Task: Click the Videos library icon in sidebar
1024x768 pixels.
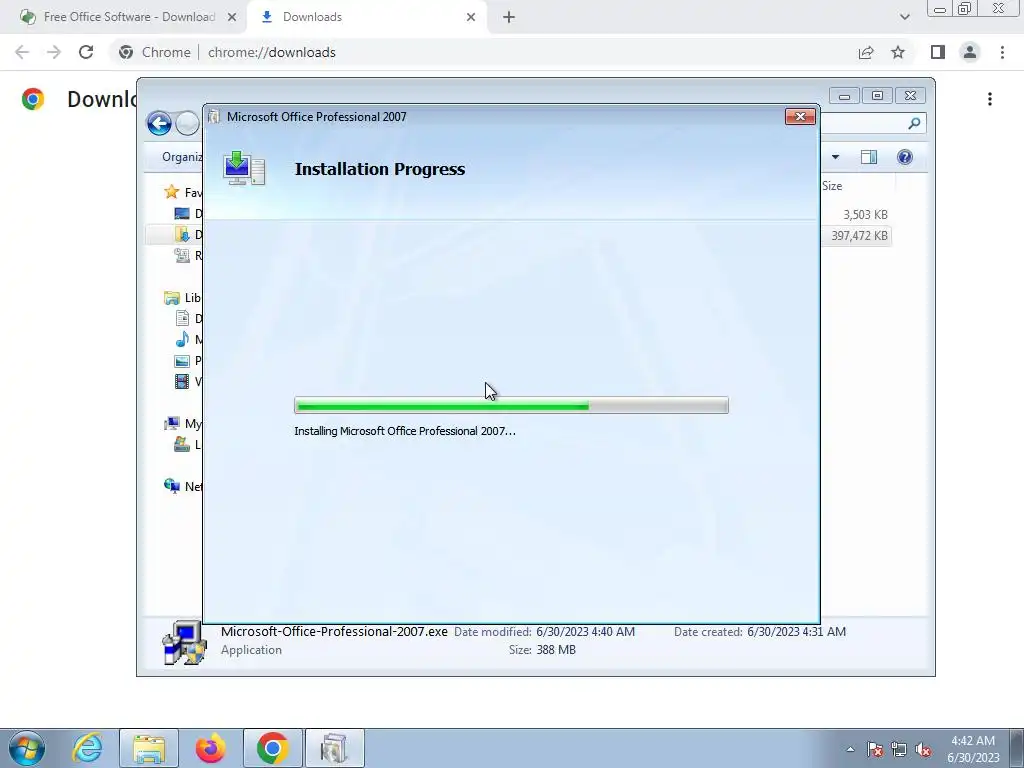Action: click(182, 381)
